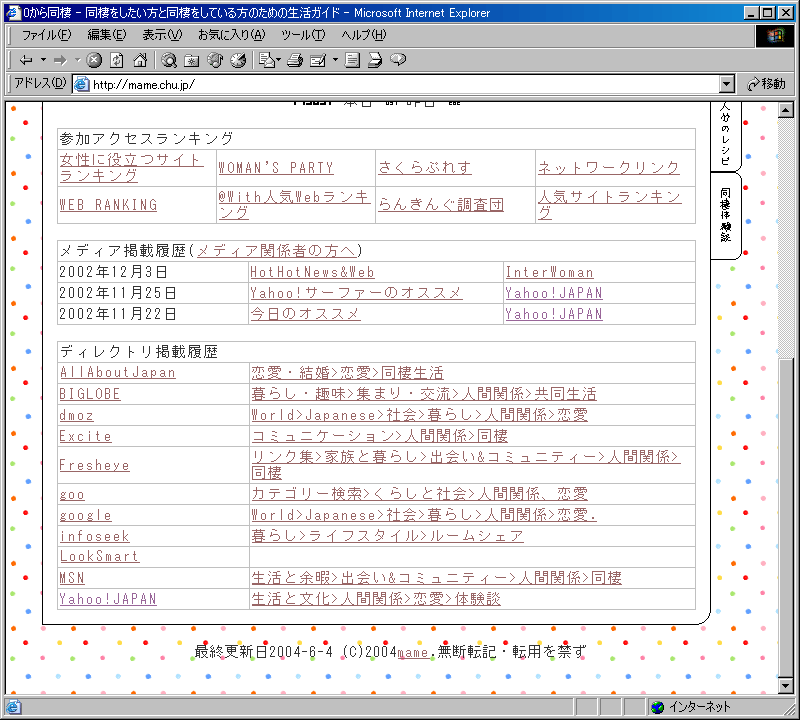Open the History pane icon

pyautogui.click(x=238, y=60)
